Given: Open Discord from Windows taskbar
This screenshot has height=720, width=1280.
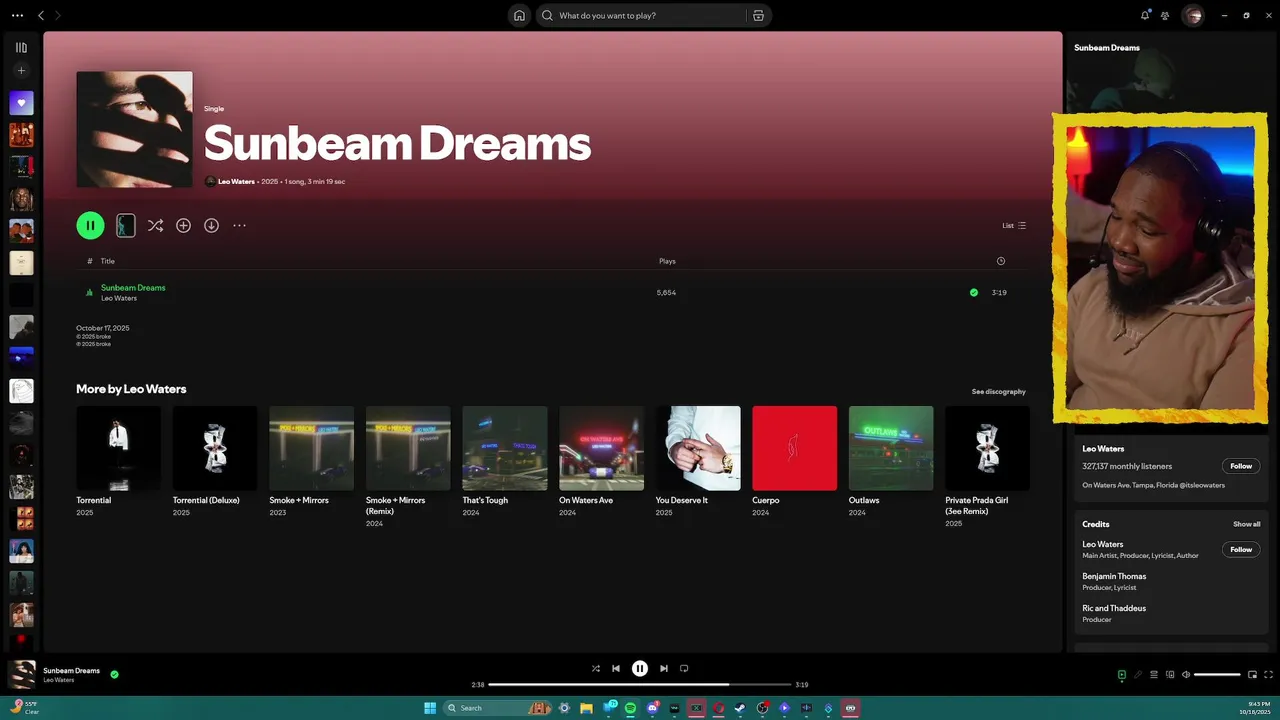Looking at the screenshot, I should 653,708.
